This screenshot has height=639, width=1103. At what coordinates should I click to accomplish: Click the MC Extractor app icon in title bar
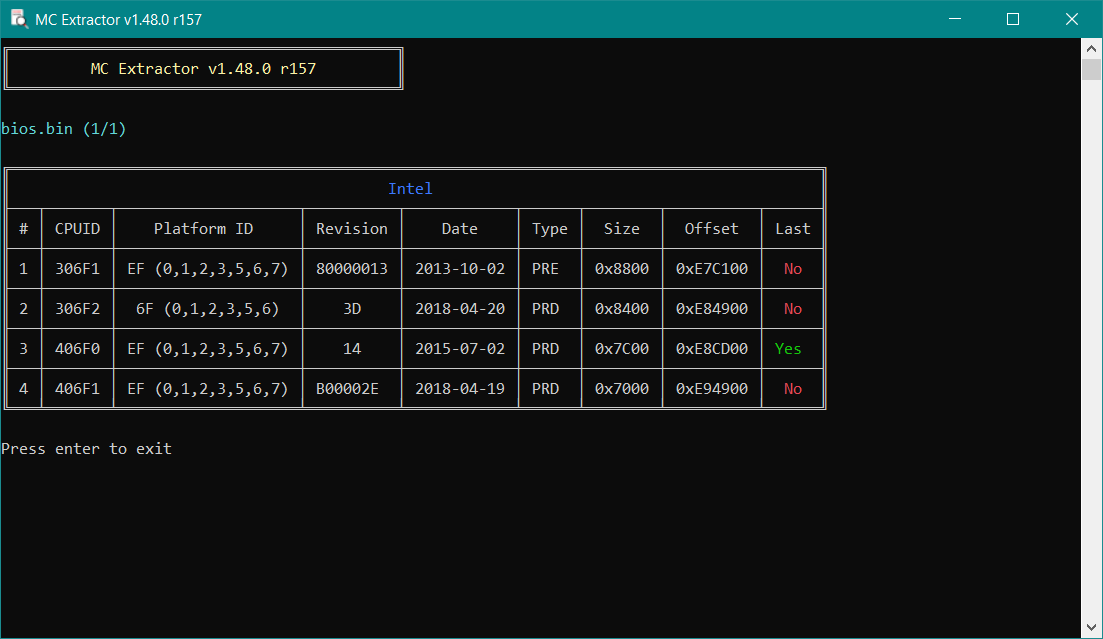tap(18, 19)
